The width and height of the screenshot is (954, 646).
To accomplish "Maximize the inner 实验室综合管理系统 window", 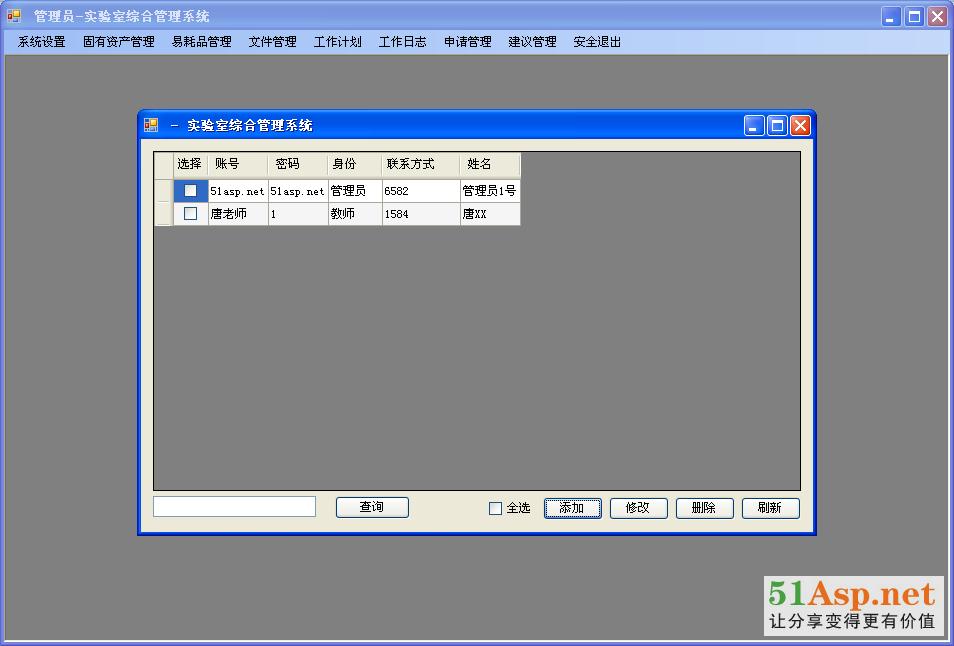I will [777, 126].
